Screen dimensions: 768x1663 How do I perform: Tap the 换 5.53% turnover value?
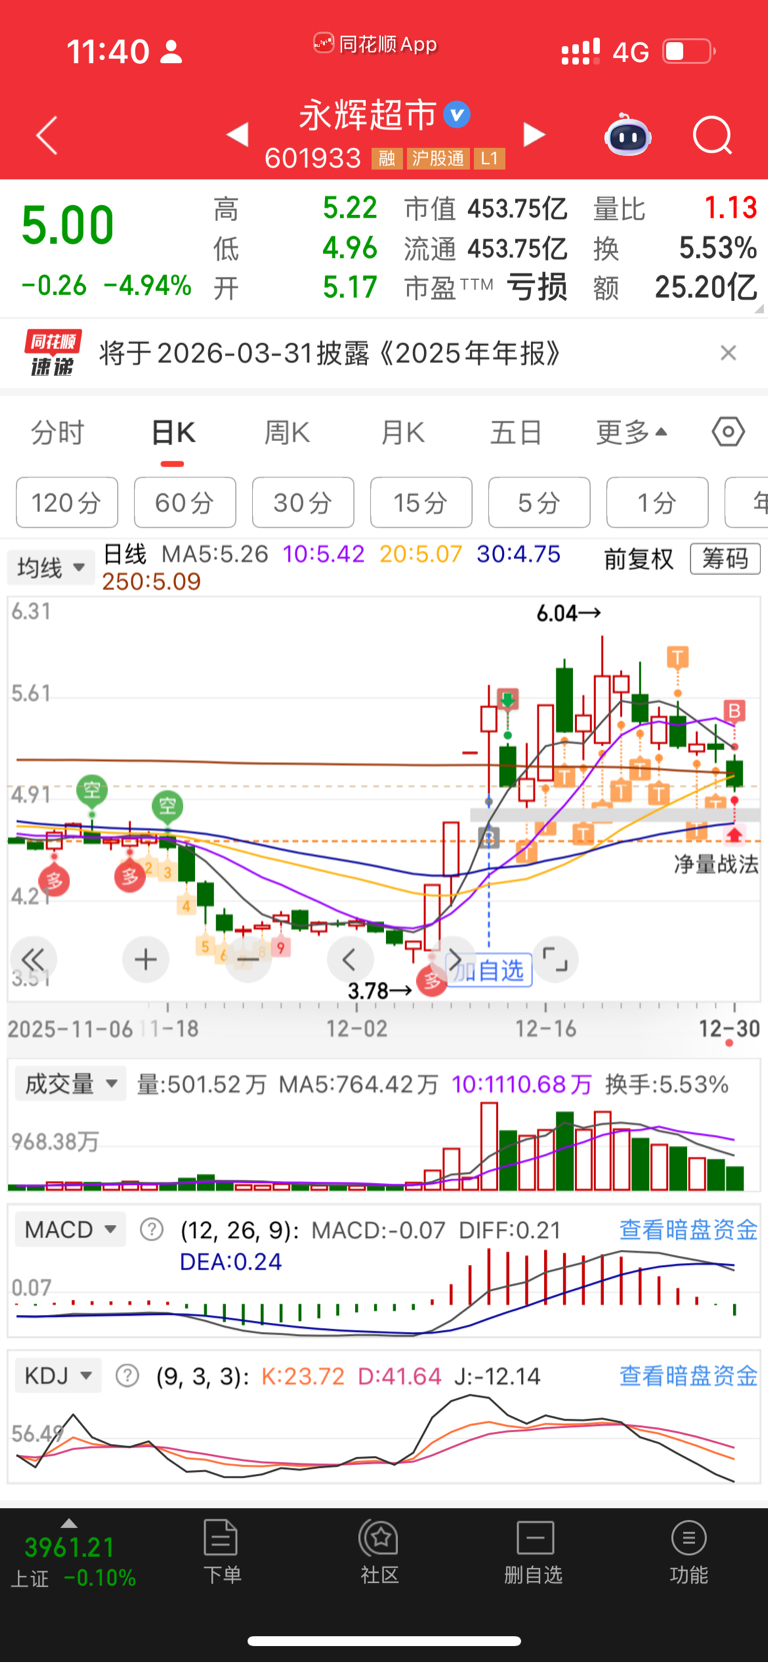tap(718, 248)
